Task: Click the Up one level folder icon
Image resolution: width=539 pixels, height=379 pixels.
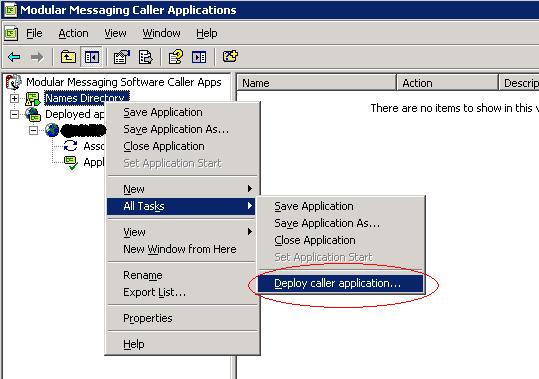Action: [68, 57]
